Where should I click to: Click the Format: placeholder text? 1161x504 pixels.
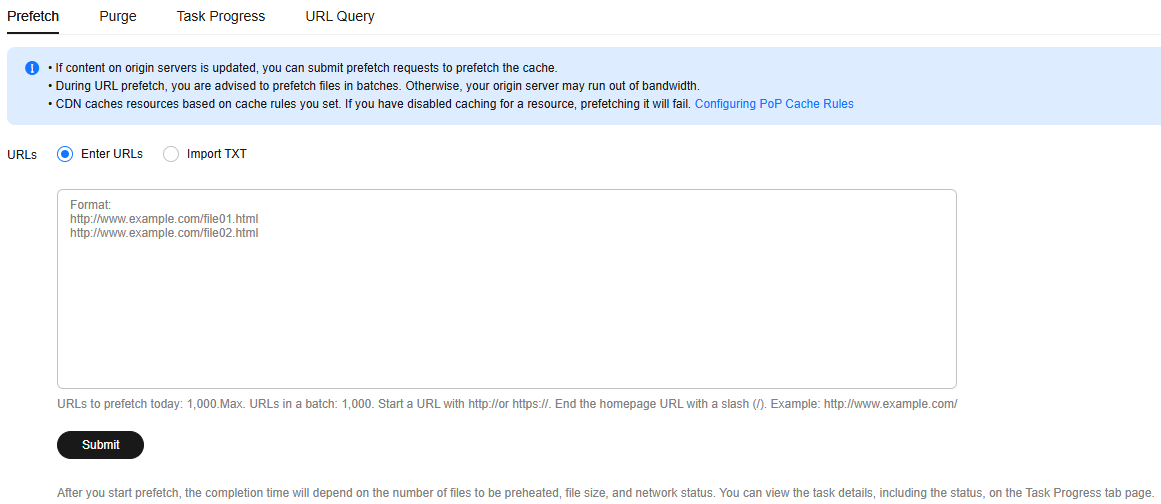coord(90,205)
